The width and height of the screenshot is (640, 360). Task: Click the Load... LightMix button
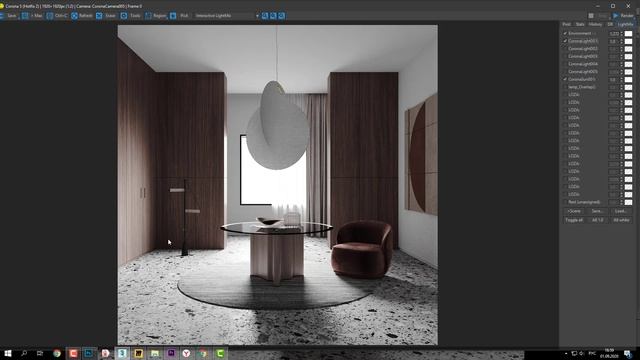(621, 211)
